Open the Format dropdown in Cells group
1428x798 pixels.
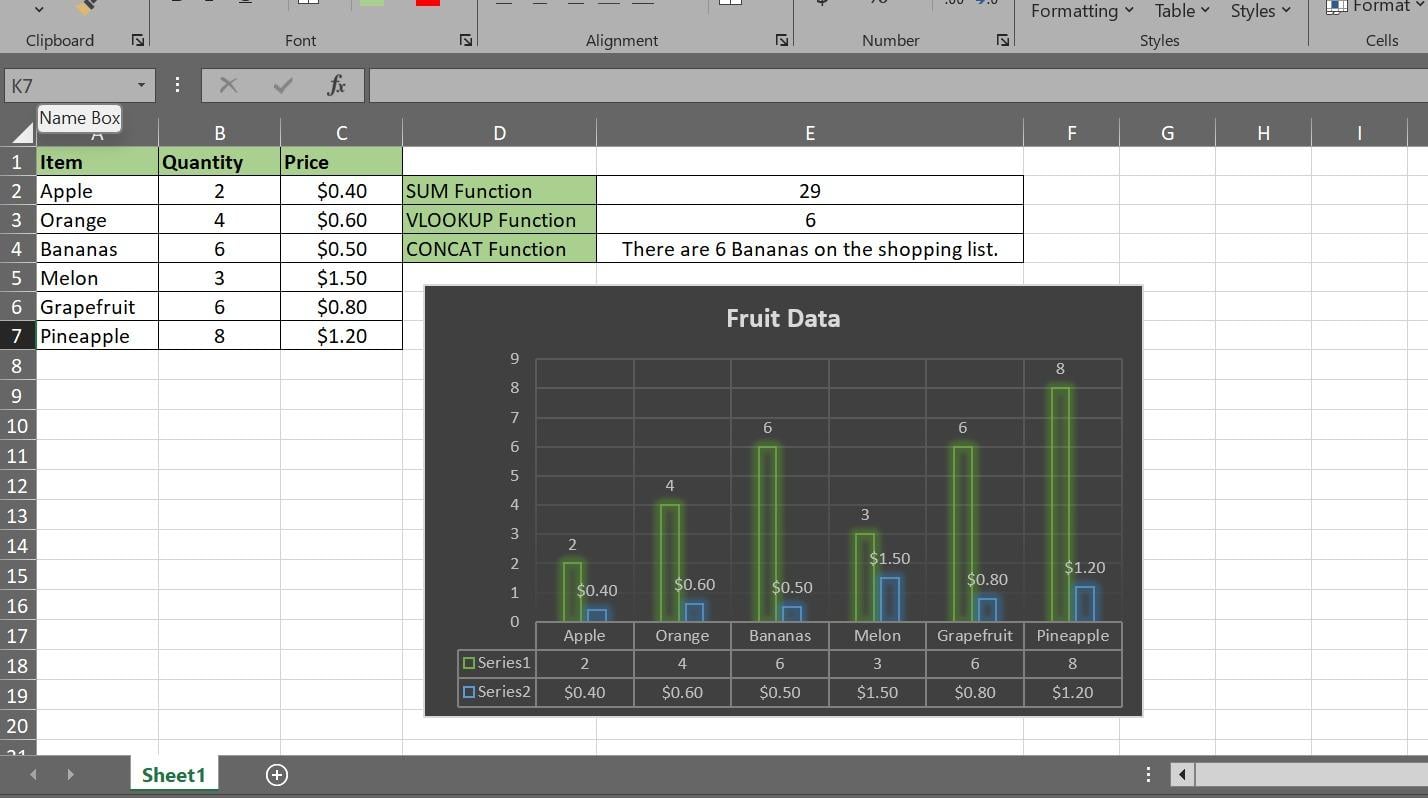click(x=1374, y=7)
